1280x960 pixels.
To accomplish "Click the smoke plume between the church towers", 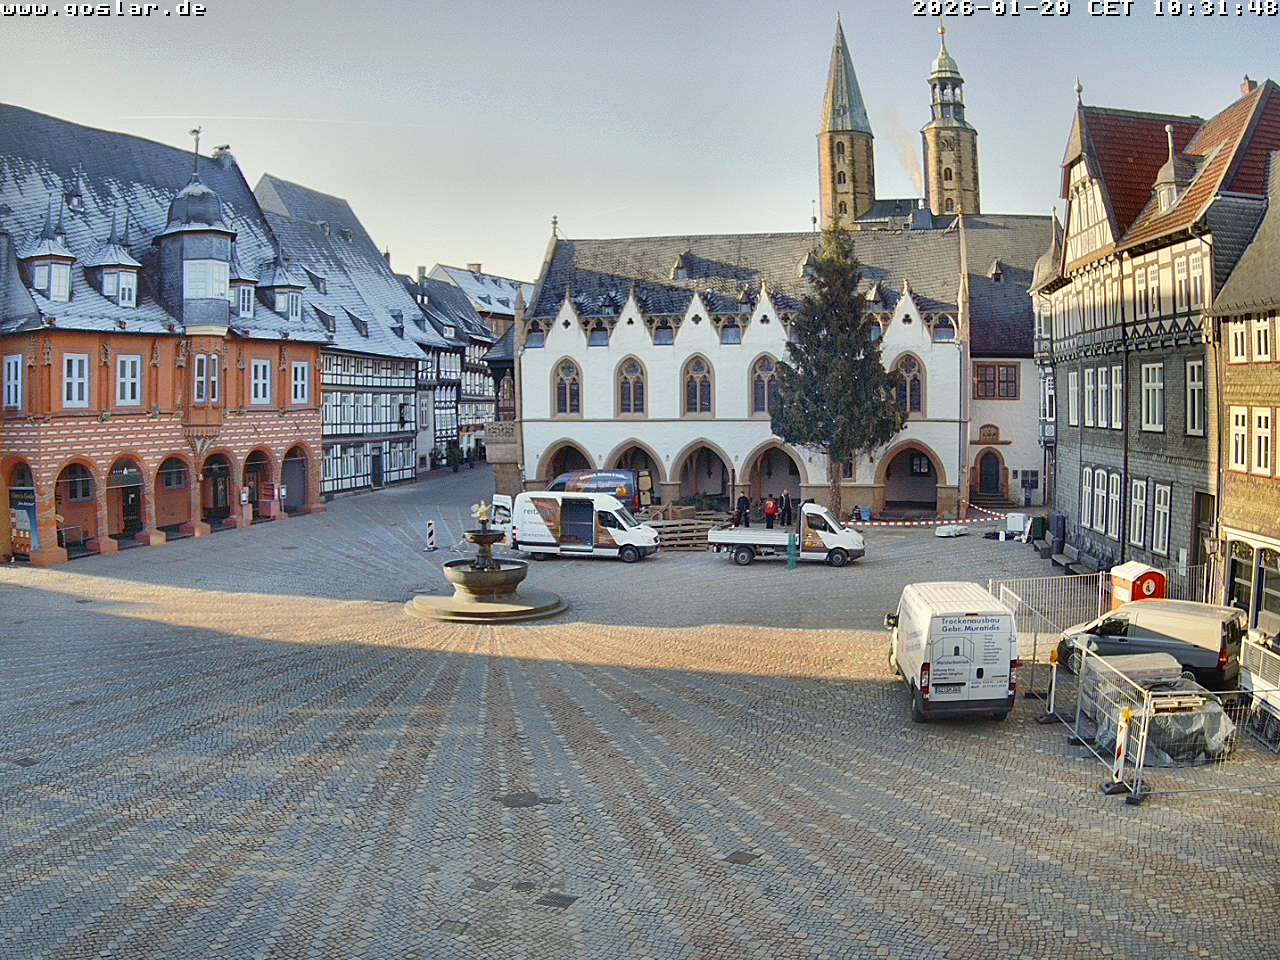I will (904, 150).
